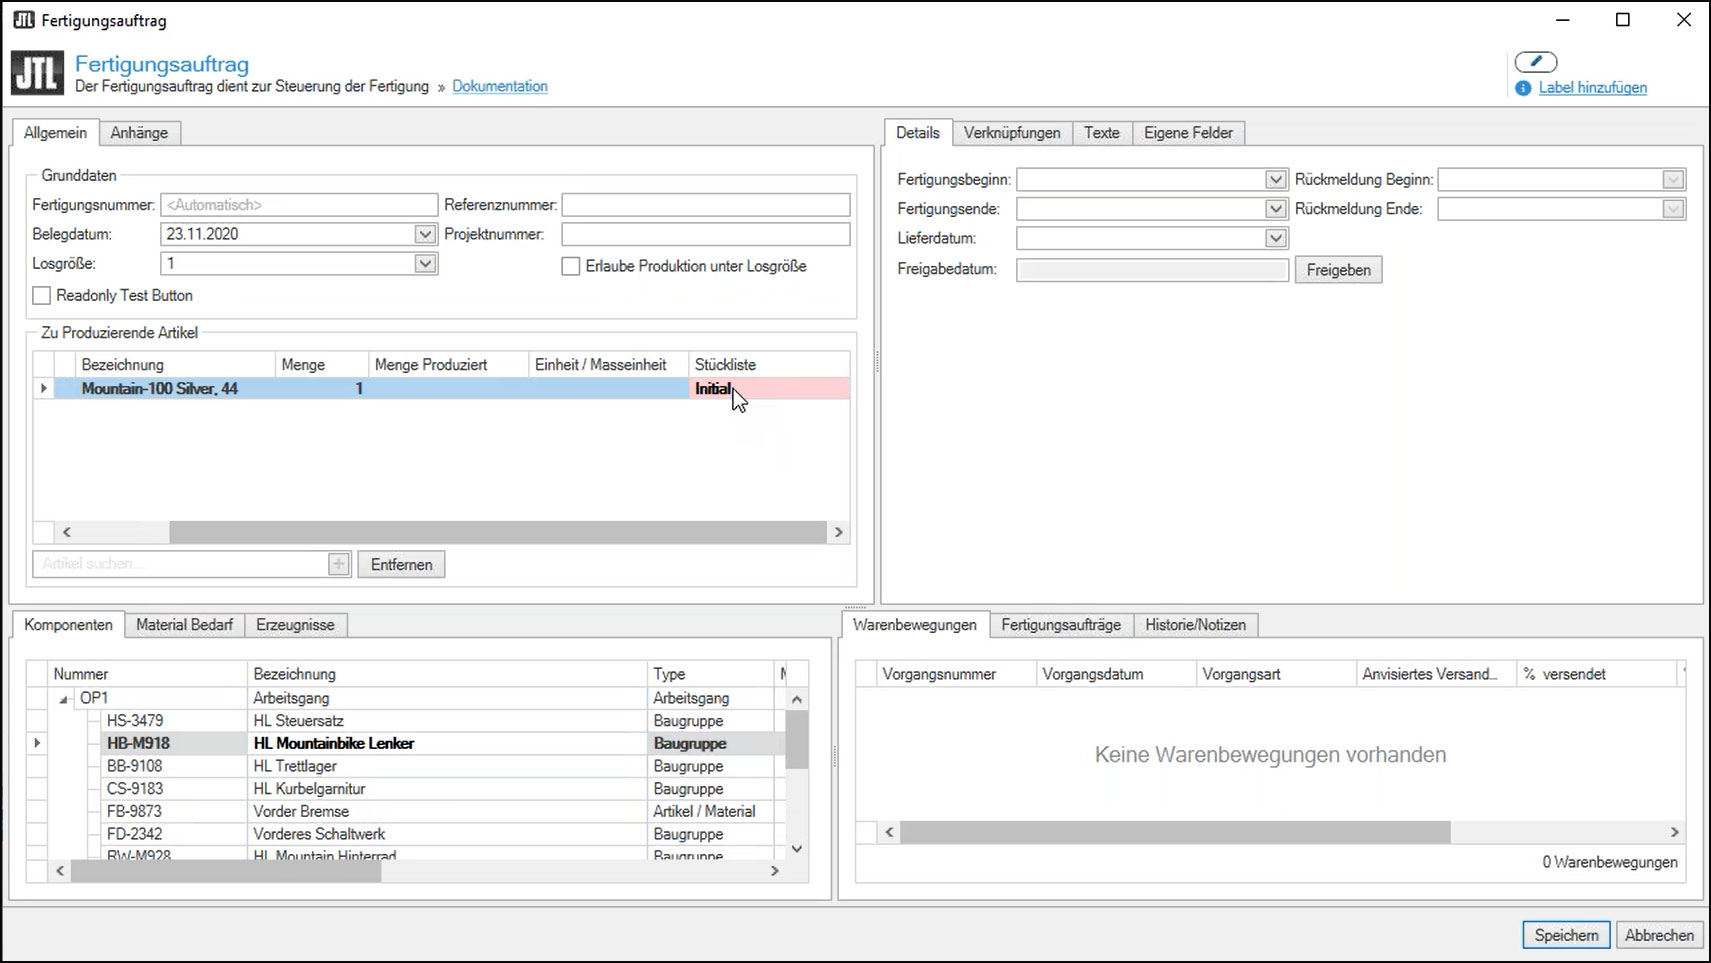Viewport: 1711px width, 963px height.
Task: Switch to the Material Bedarf tab
Action: click(184, 624)
